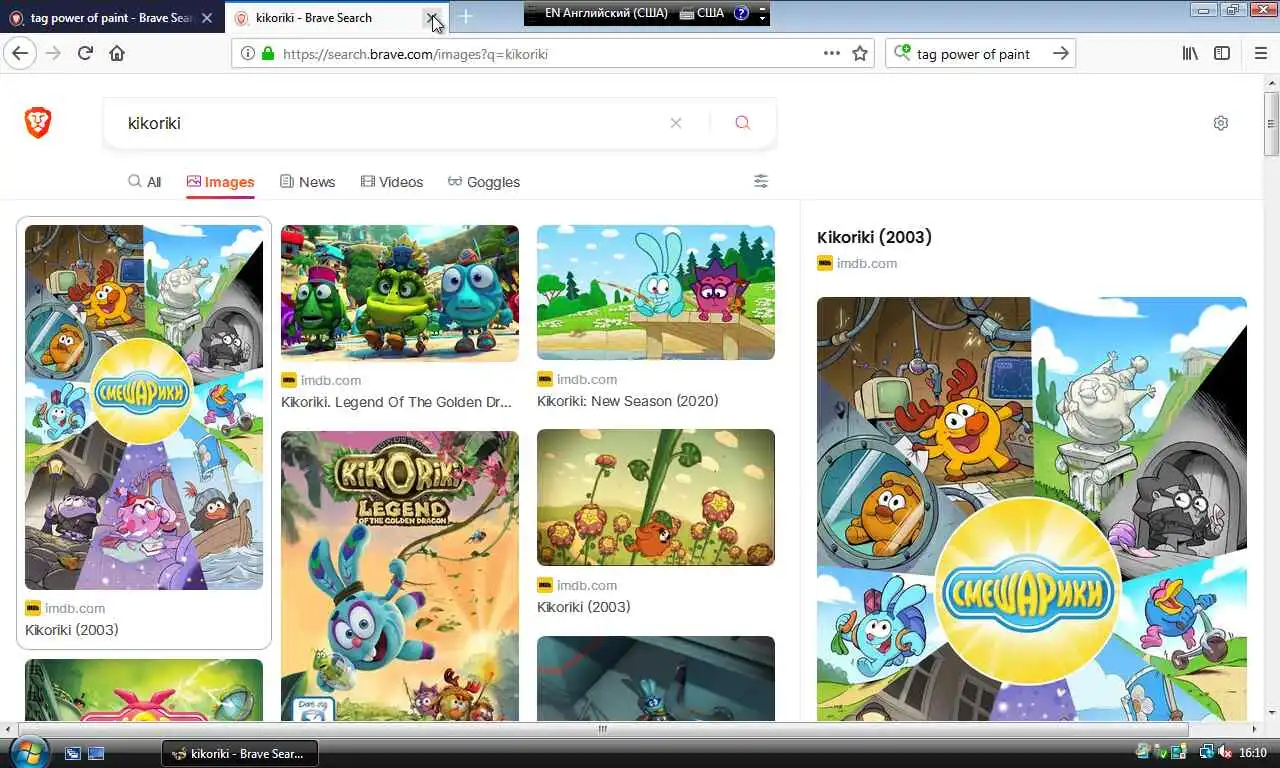This screenshot has width=1280, height=768.
Task: Open the Goggles tab
Action: pyautogui.click(x=484, y=182)
